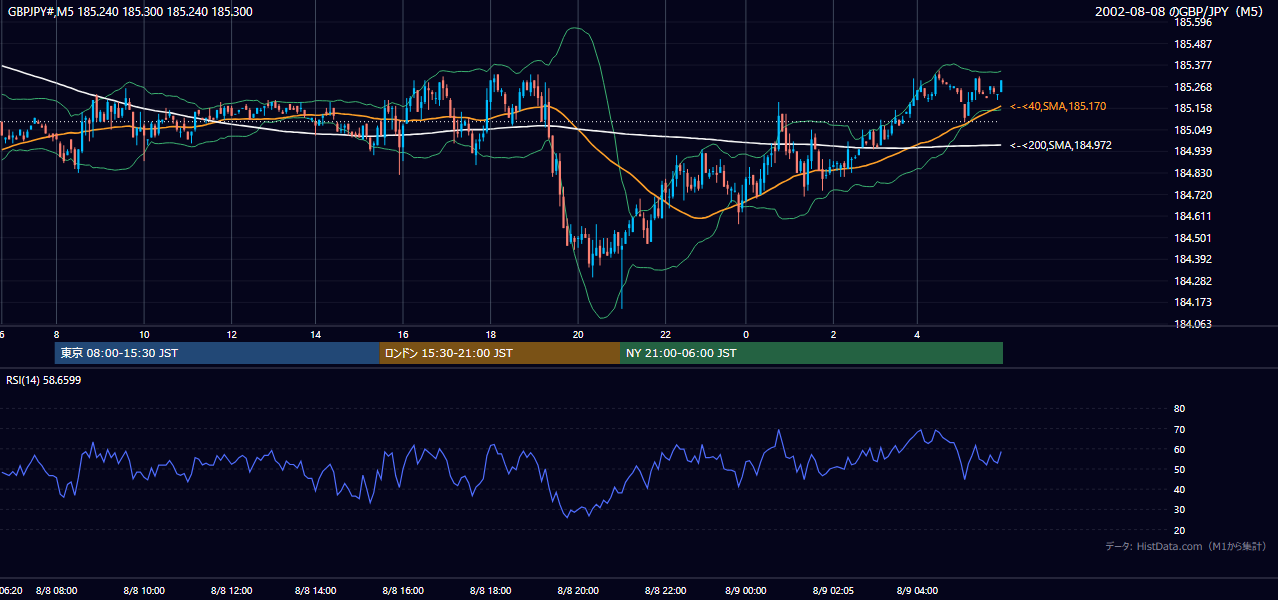1278x600 pixels.
Task: Select the 8/9 00:00 time axis label
Action: coord(746,591)
